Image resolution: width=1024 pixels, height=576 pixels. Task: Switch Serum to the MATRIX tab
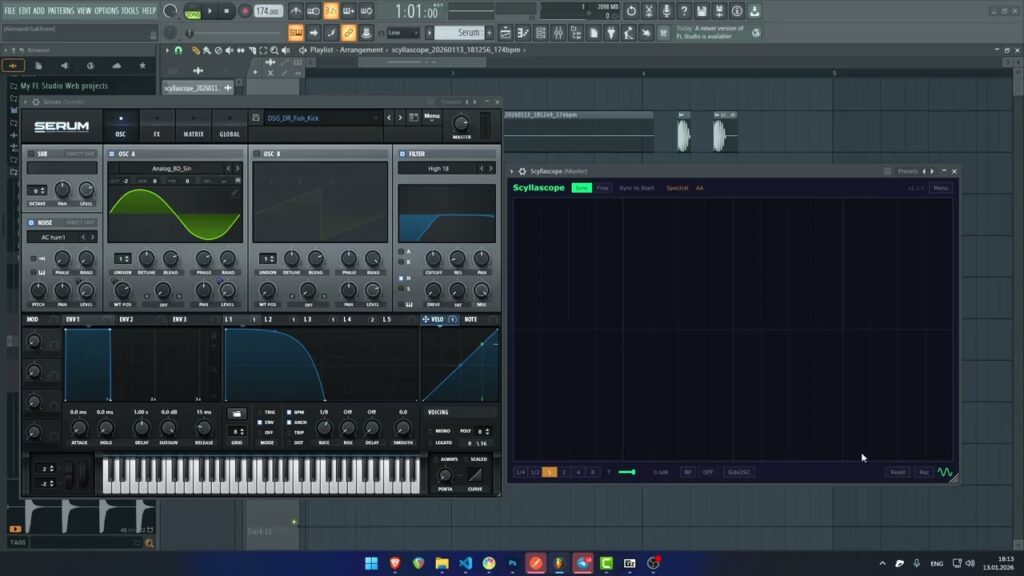click(x=193, y=125)
